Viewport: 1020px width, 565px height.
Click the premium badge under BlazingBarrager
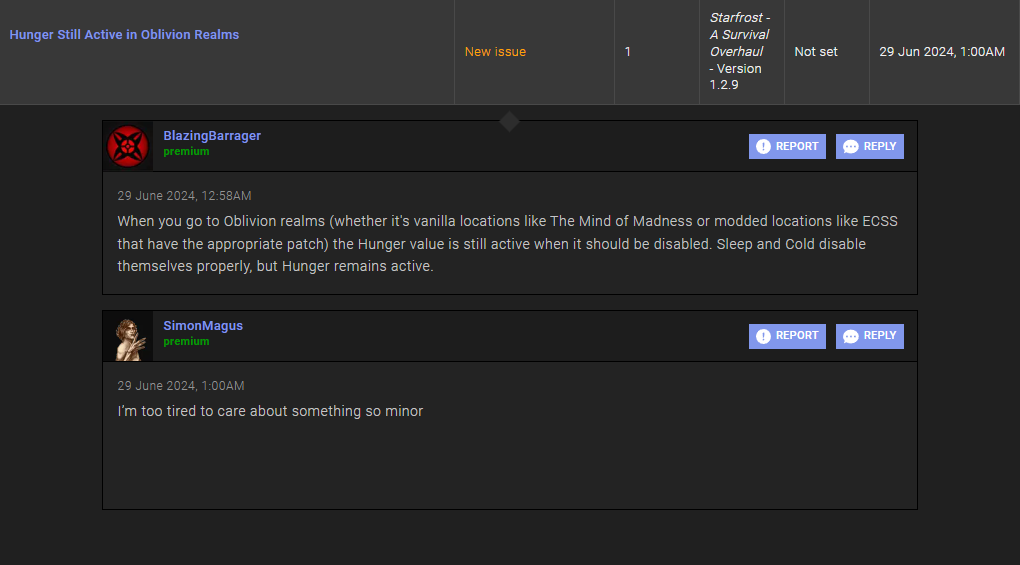(186, 151)
